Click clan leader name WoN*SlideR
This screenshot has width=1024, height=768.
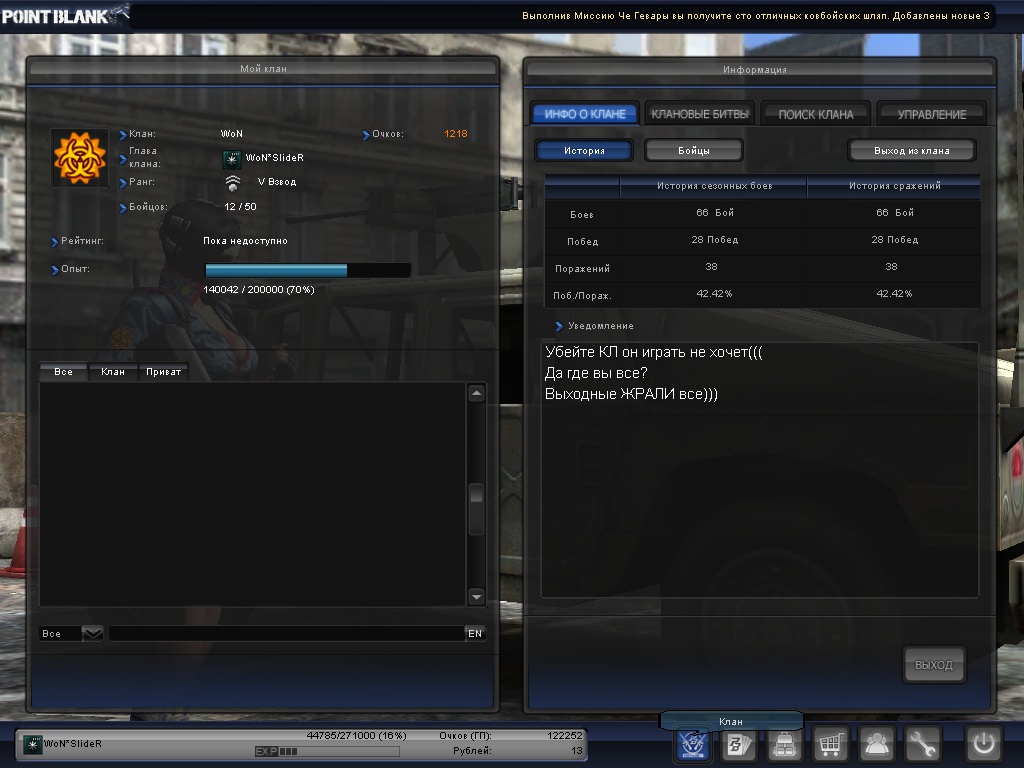pyautogui.click(x=274, y=157)
